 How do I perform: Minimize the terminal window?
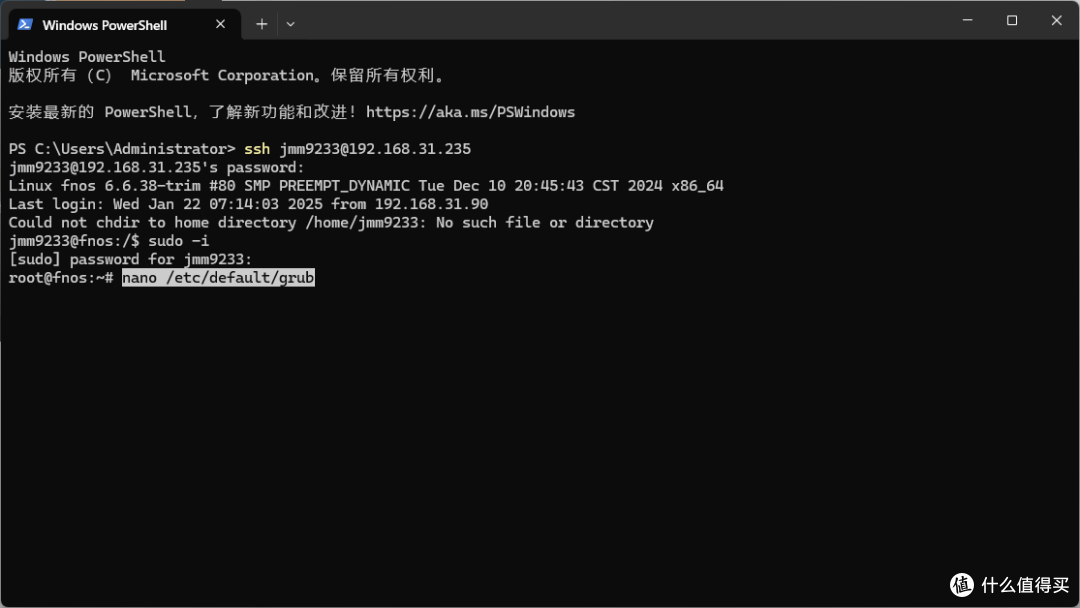tap(967, 21)
